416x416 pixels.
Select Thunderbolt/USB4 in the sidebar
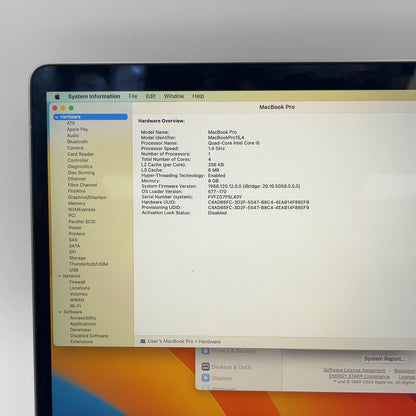click(89, 264)
